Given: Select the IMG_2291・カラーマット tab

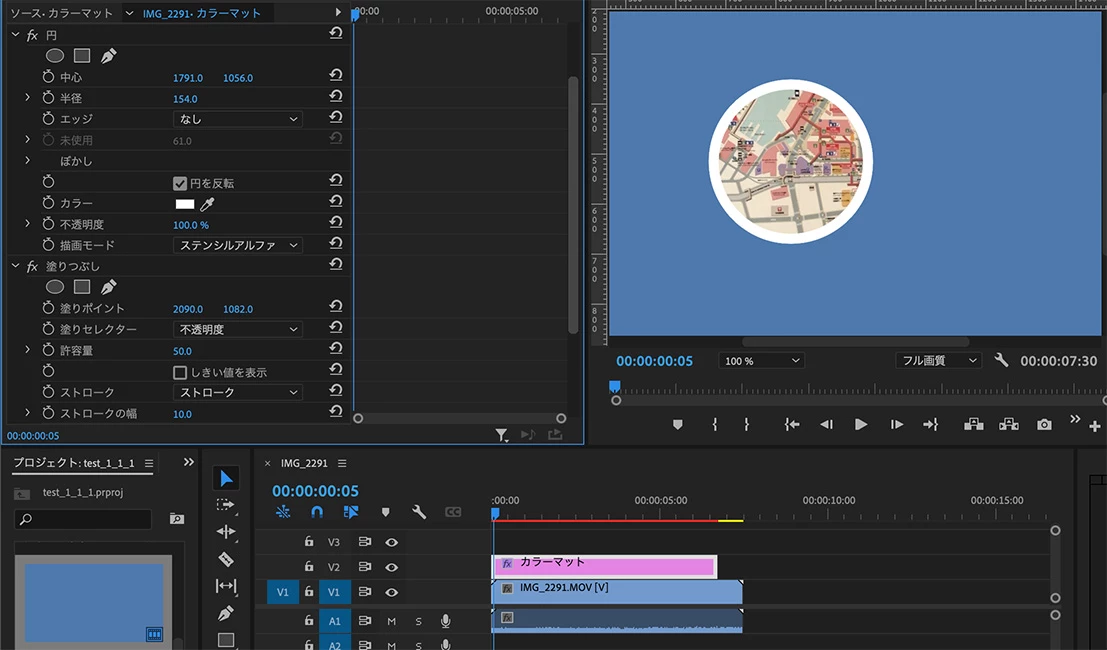Looking at the screenshot, I should 201,13.
